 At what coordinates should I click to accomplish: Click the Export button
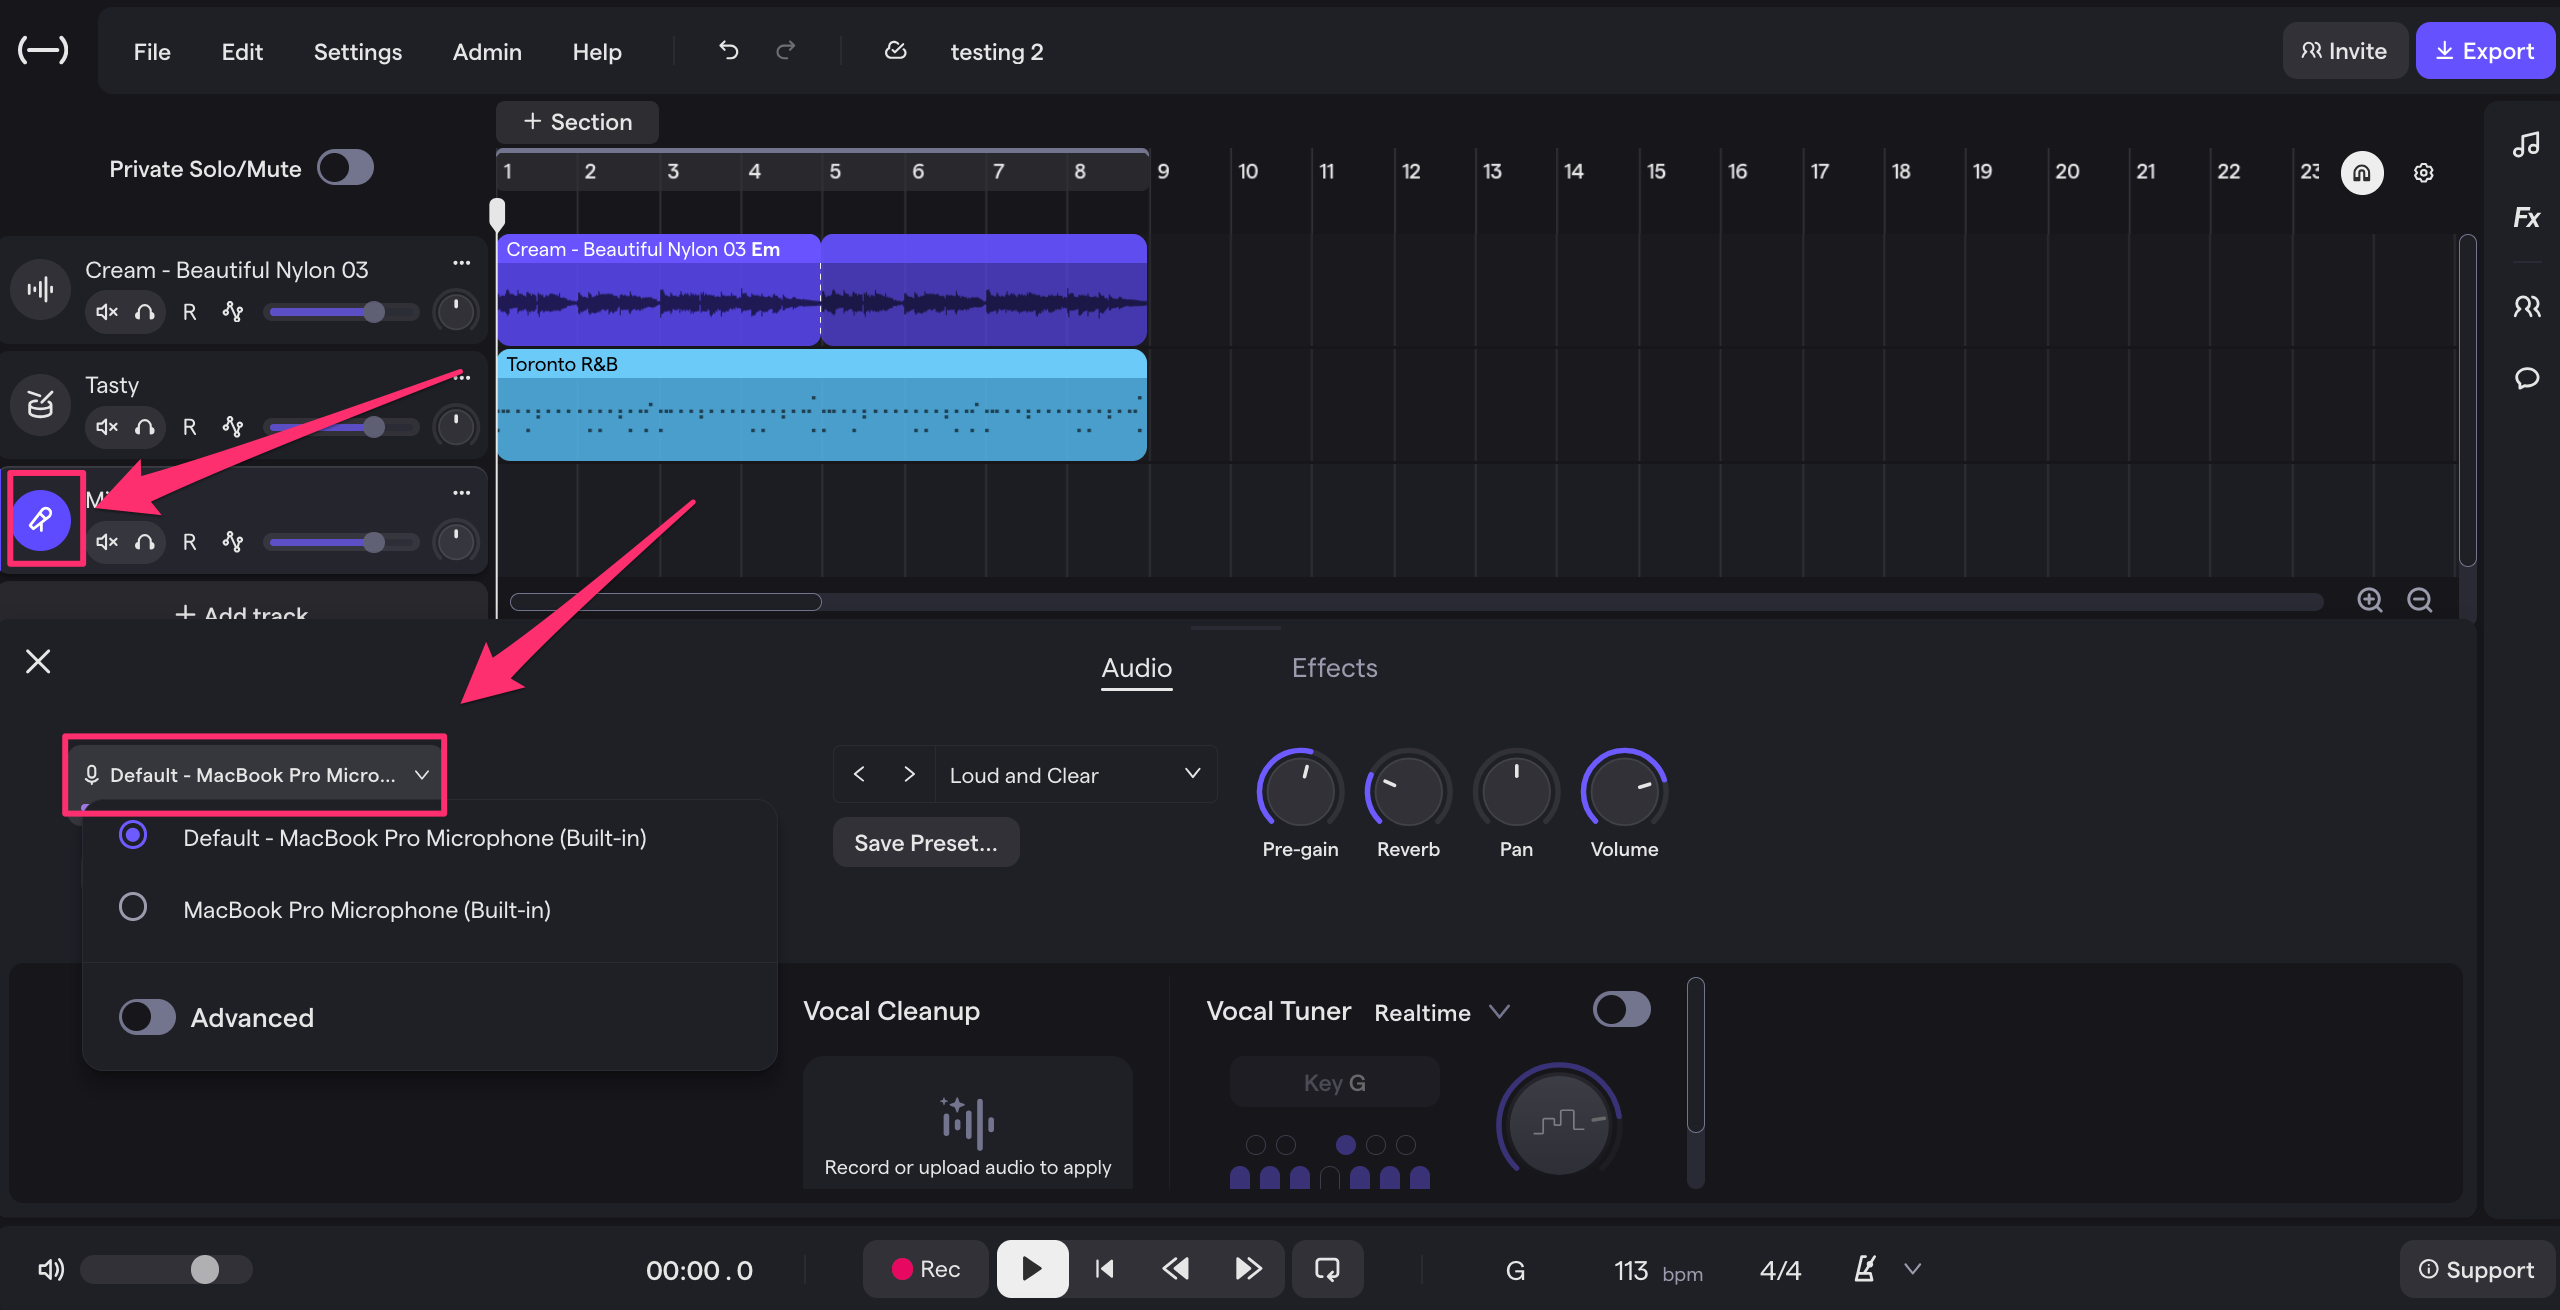pos(2484,50)
